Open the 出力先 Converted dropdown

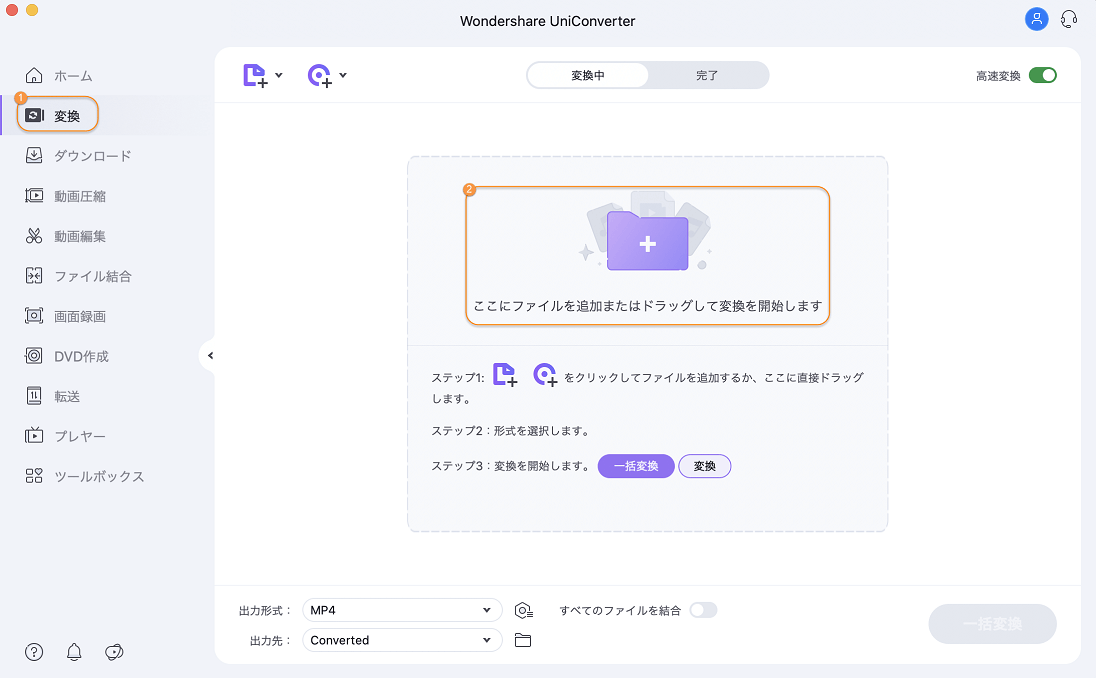click(x=402, y=640)
